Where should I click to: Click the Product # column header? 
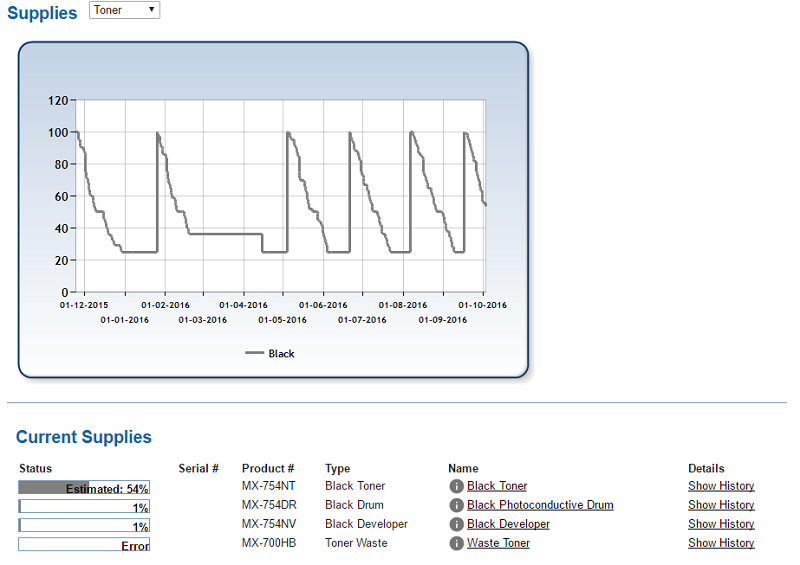pos(268,469)
